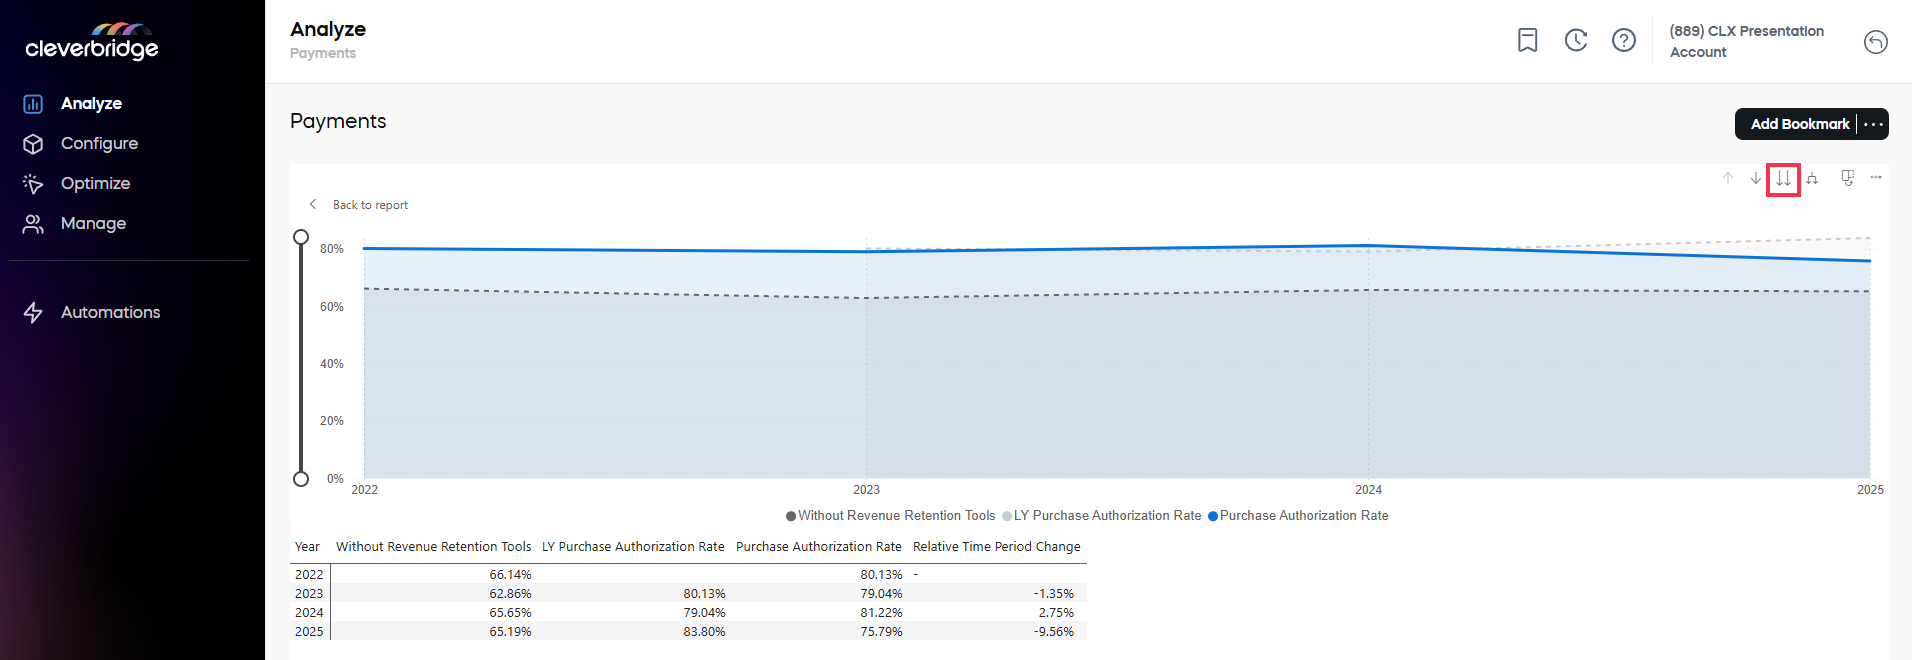Go to Manage in the sidebar
Image resolution: width=1912 pixels, height=660 pixels.
(x=93, y=223)
